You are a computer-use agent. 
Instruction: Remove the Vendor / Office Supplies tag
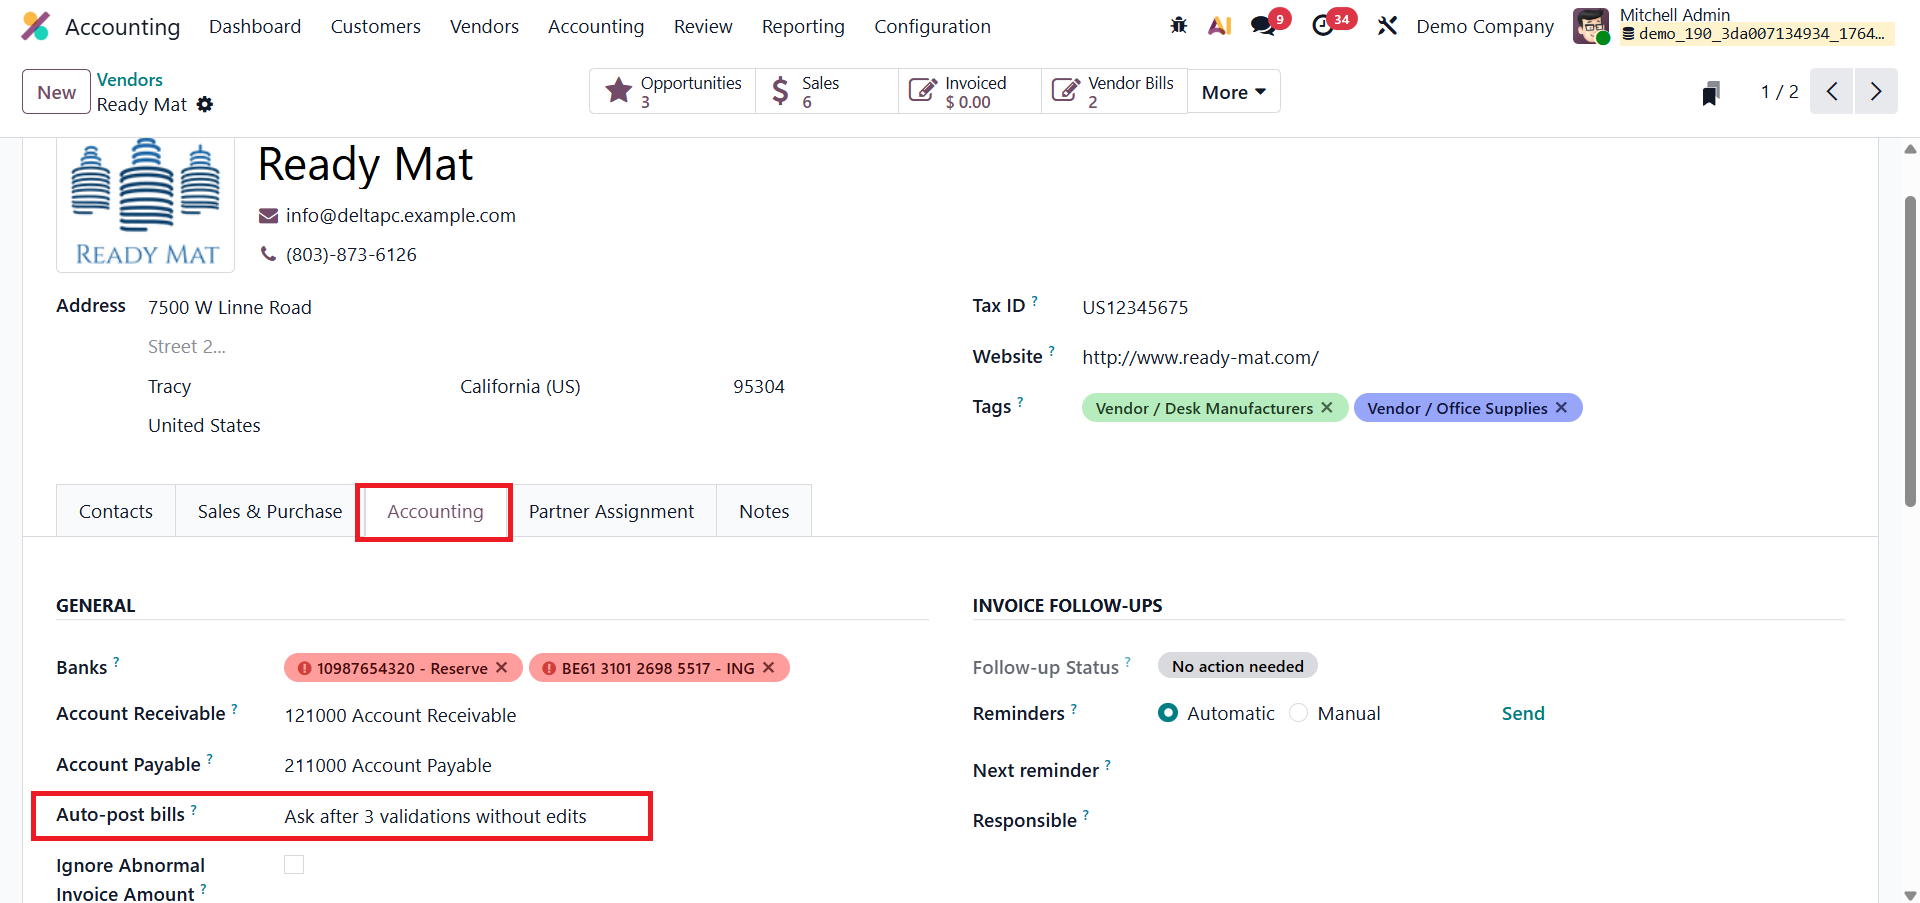coord(1561,408)
